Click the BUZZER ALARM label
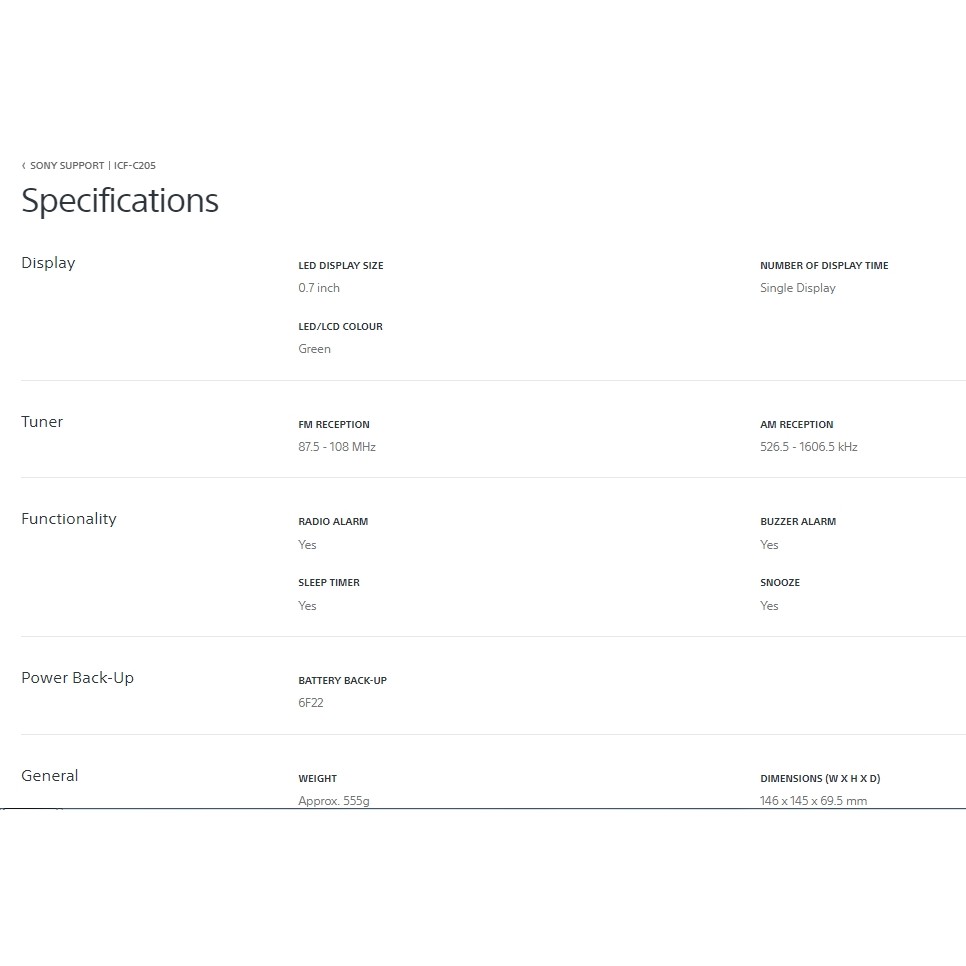This screenshot has height=966, width=966. click(x=798, y=522)
